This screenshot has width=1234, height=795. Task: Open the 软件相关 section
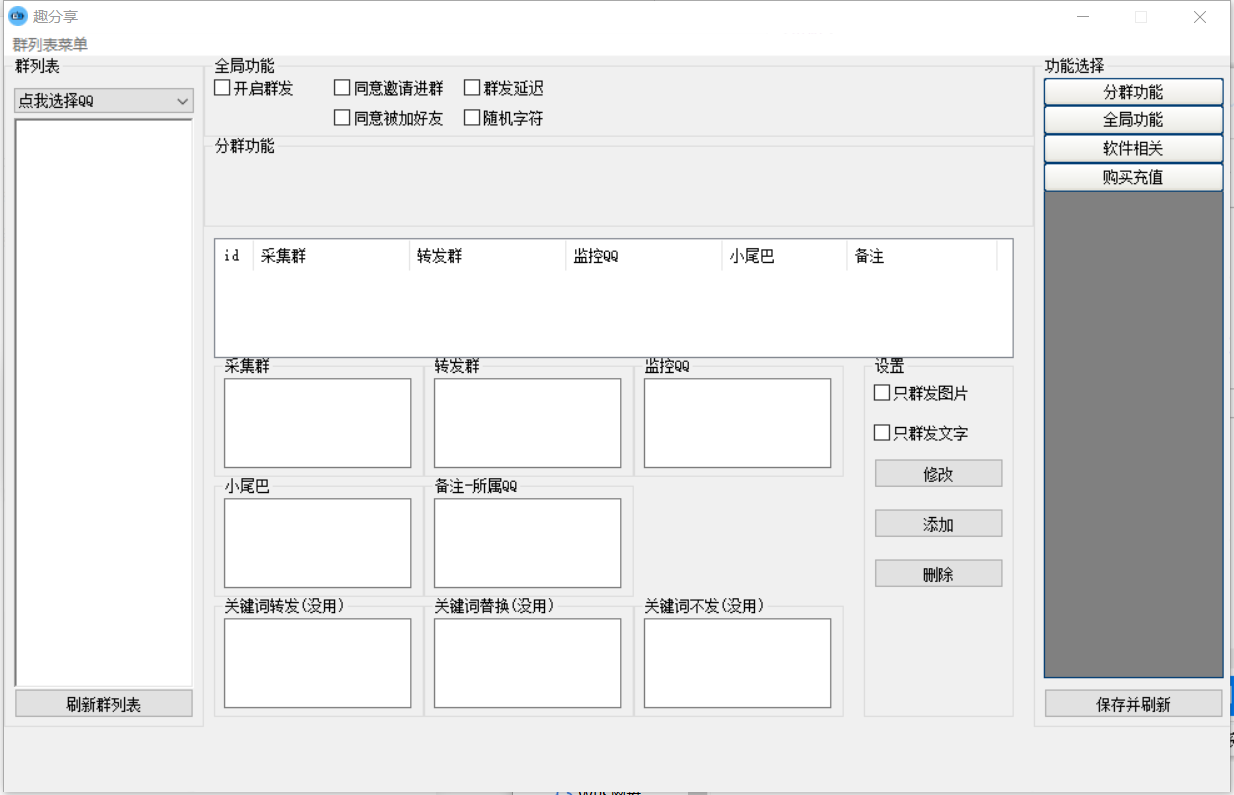click(x=1133, y=148)
